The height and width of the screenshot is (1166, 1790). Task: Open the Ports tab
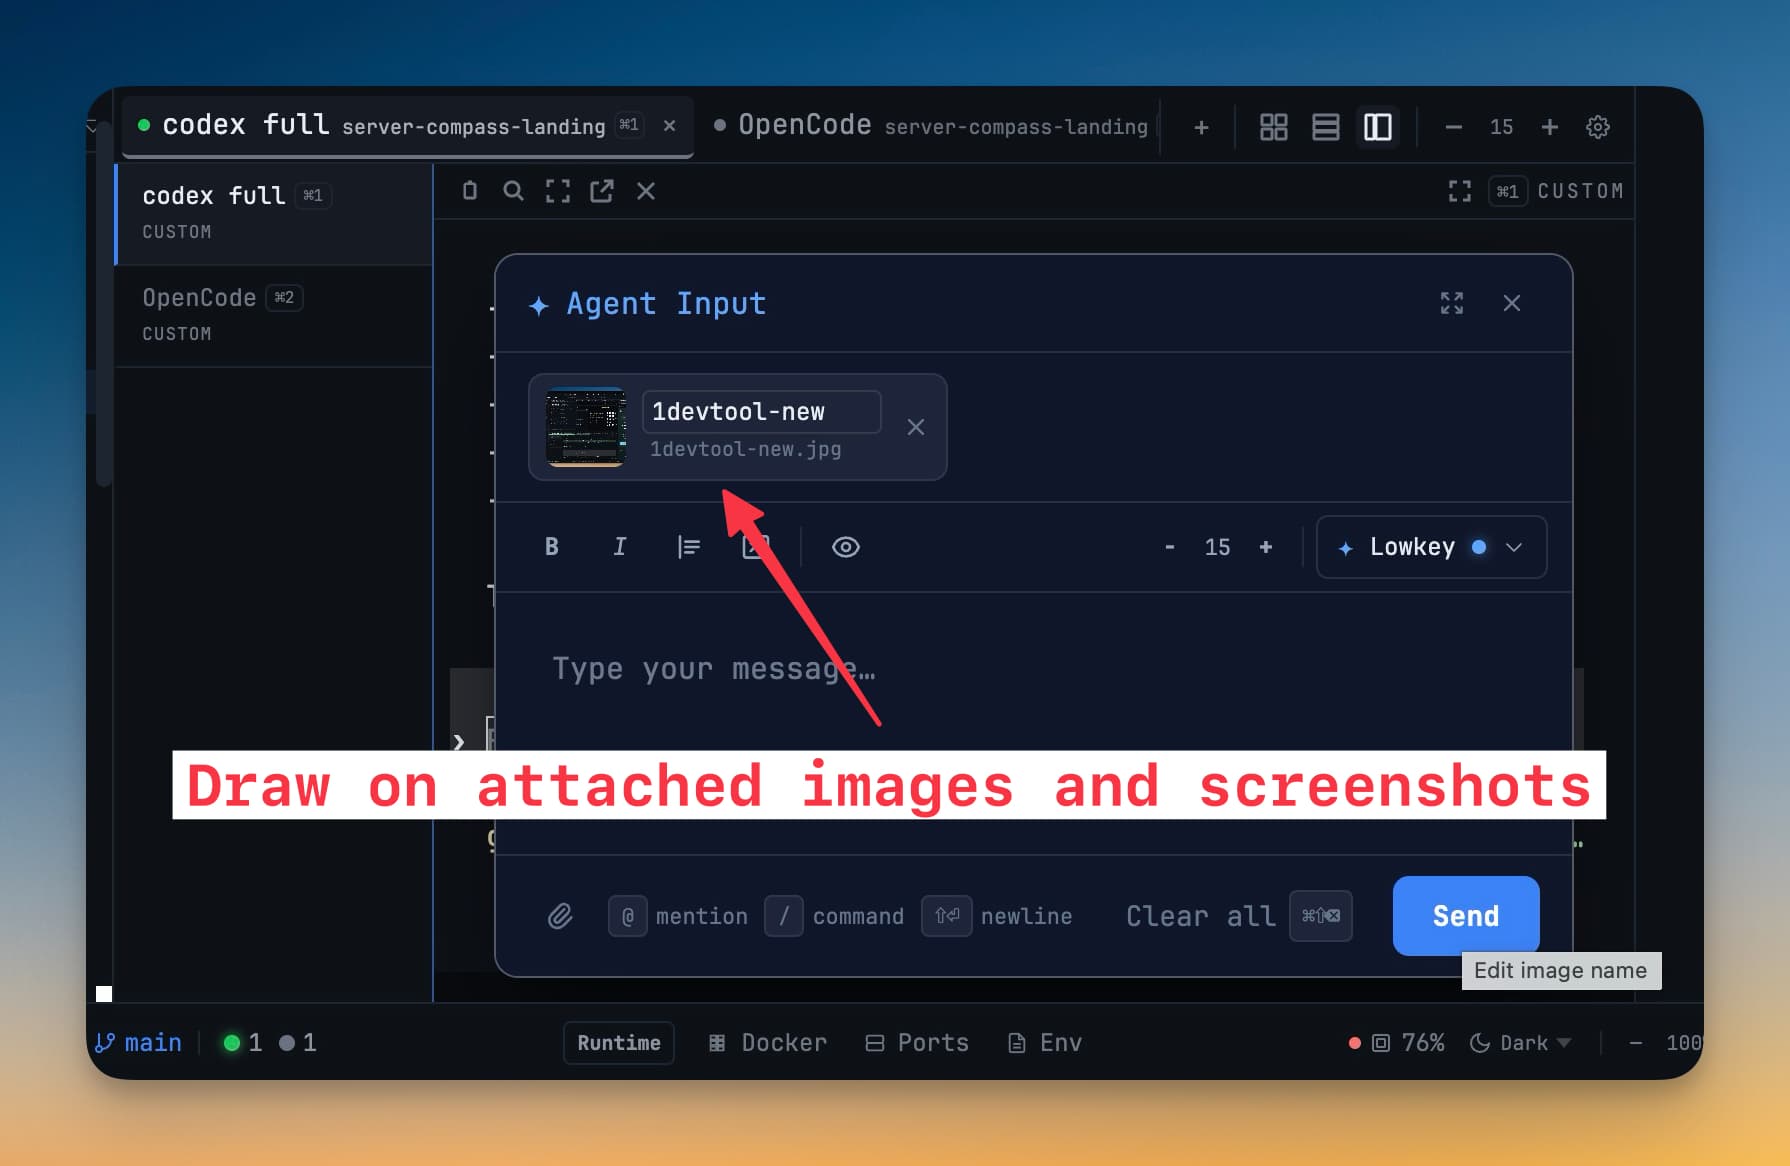(x=917, y=1042)
